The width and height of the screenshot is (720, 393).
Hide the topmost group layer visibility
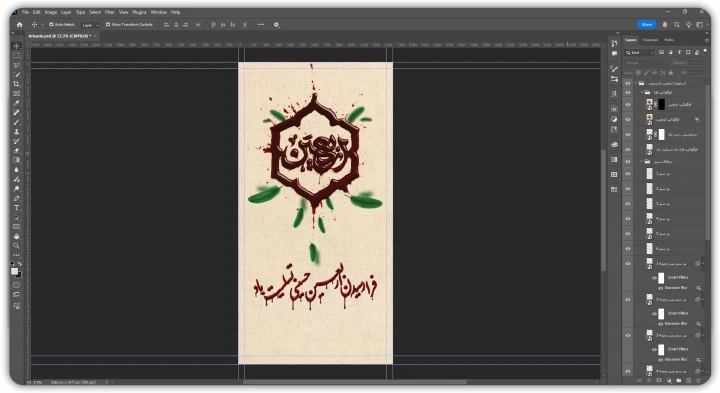pyautogui.click(x=628, y=84)
